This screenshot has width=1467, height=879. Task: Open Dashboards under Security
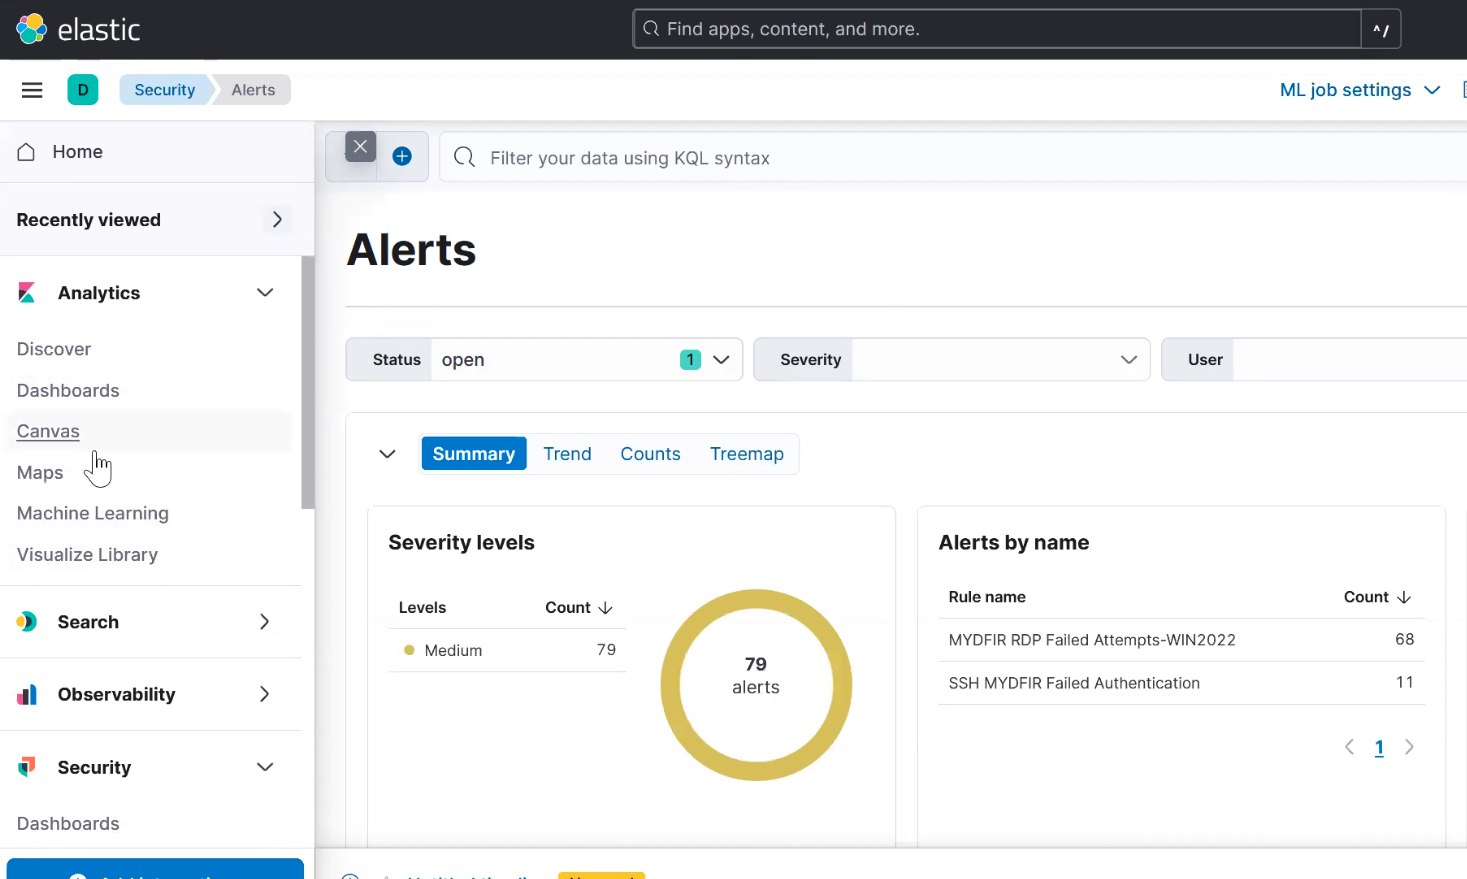[x=68, y=824]
